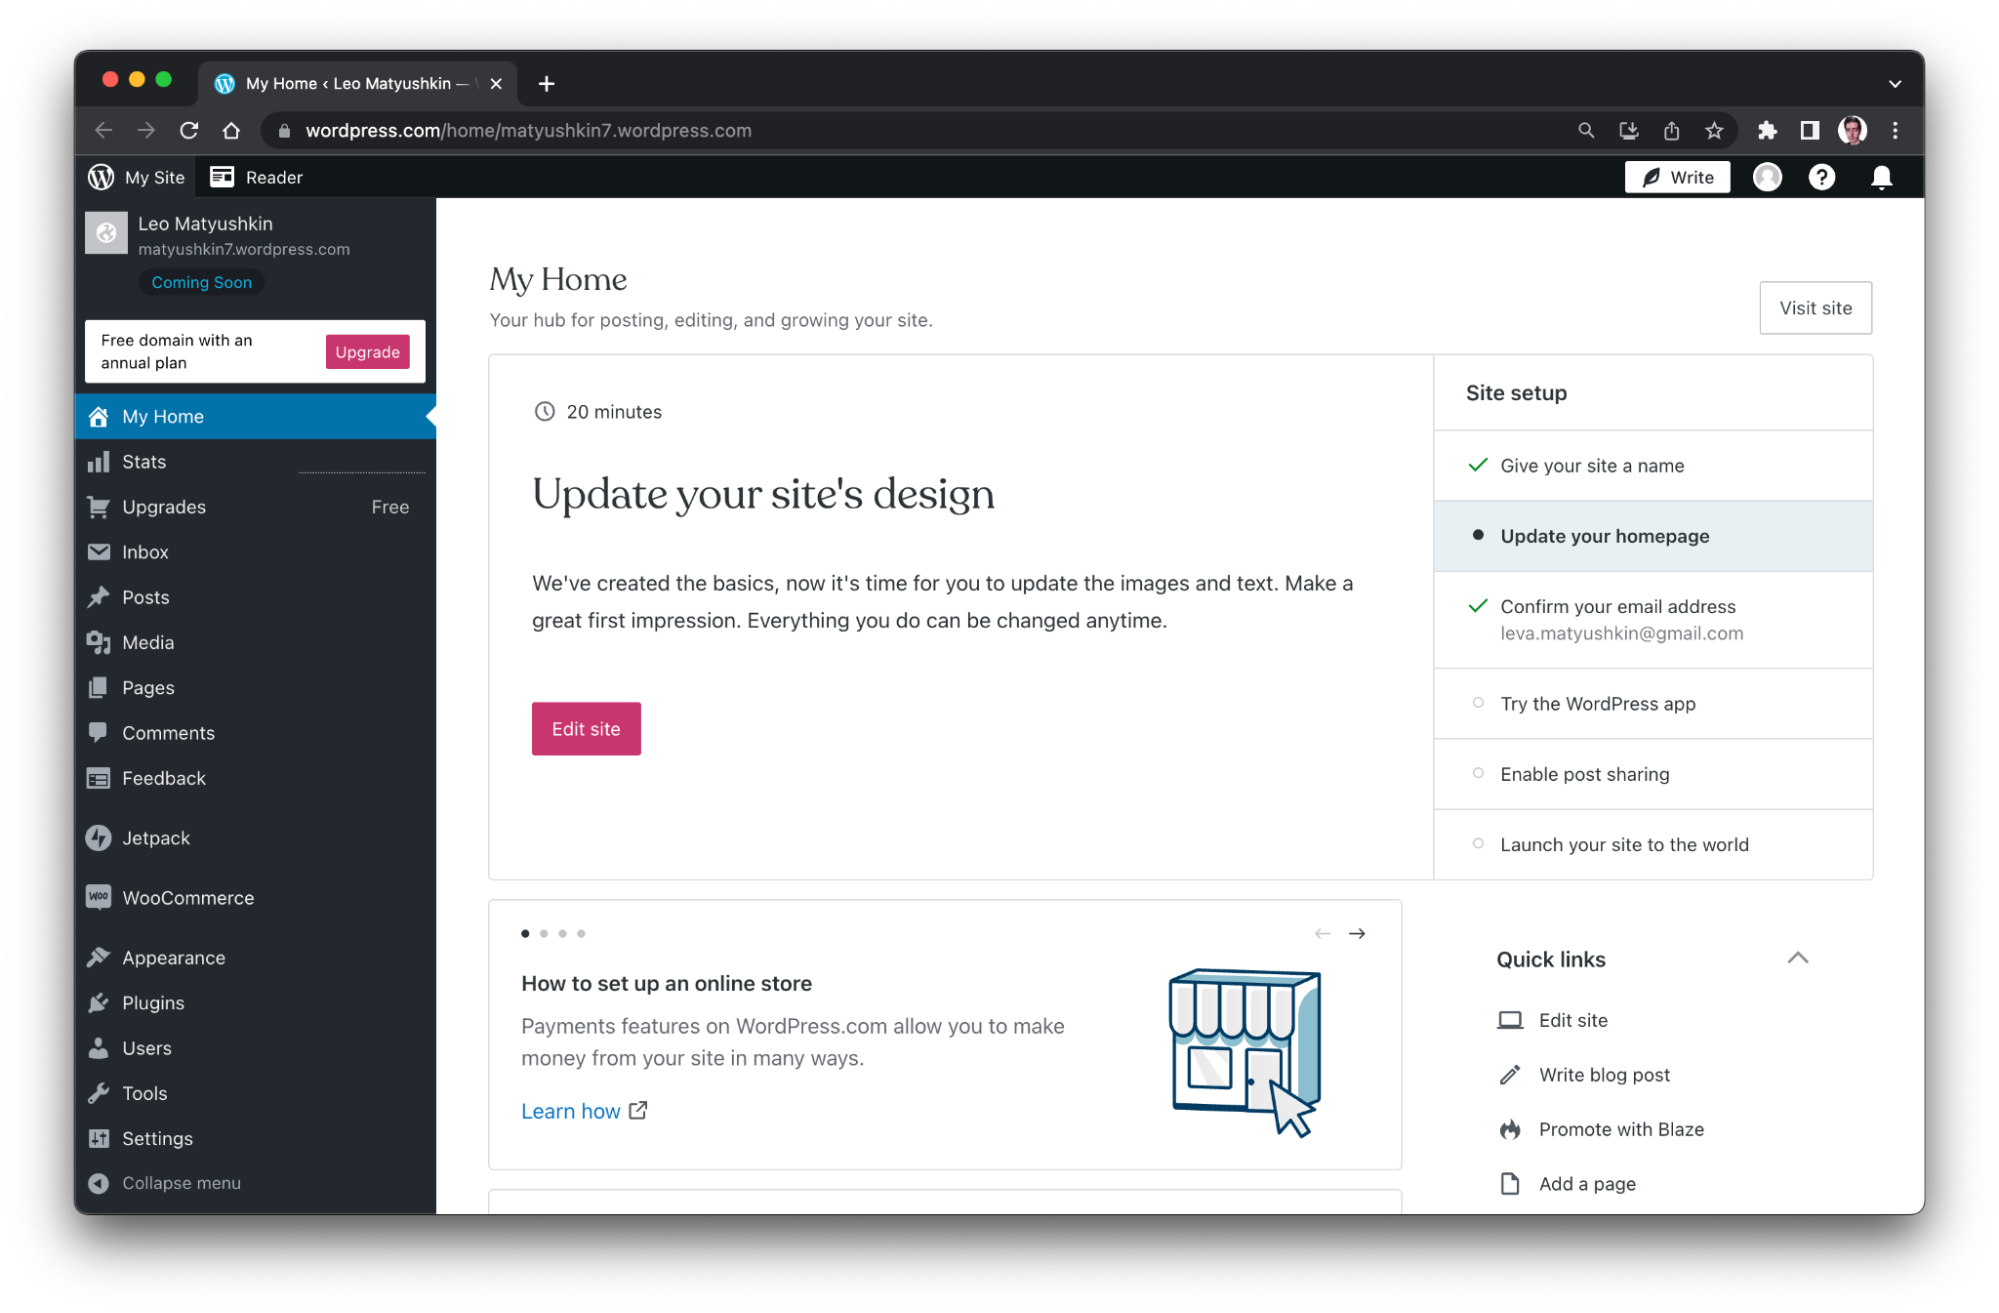Image resolution: width=1999 pixels, height=1313 pixels.
Task: Go to previous tip with left arrow
Action: [x=1322, y=933]
